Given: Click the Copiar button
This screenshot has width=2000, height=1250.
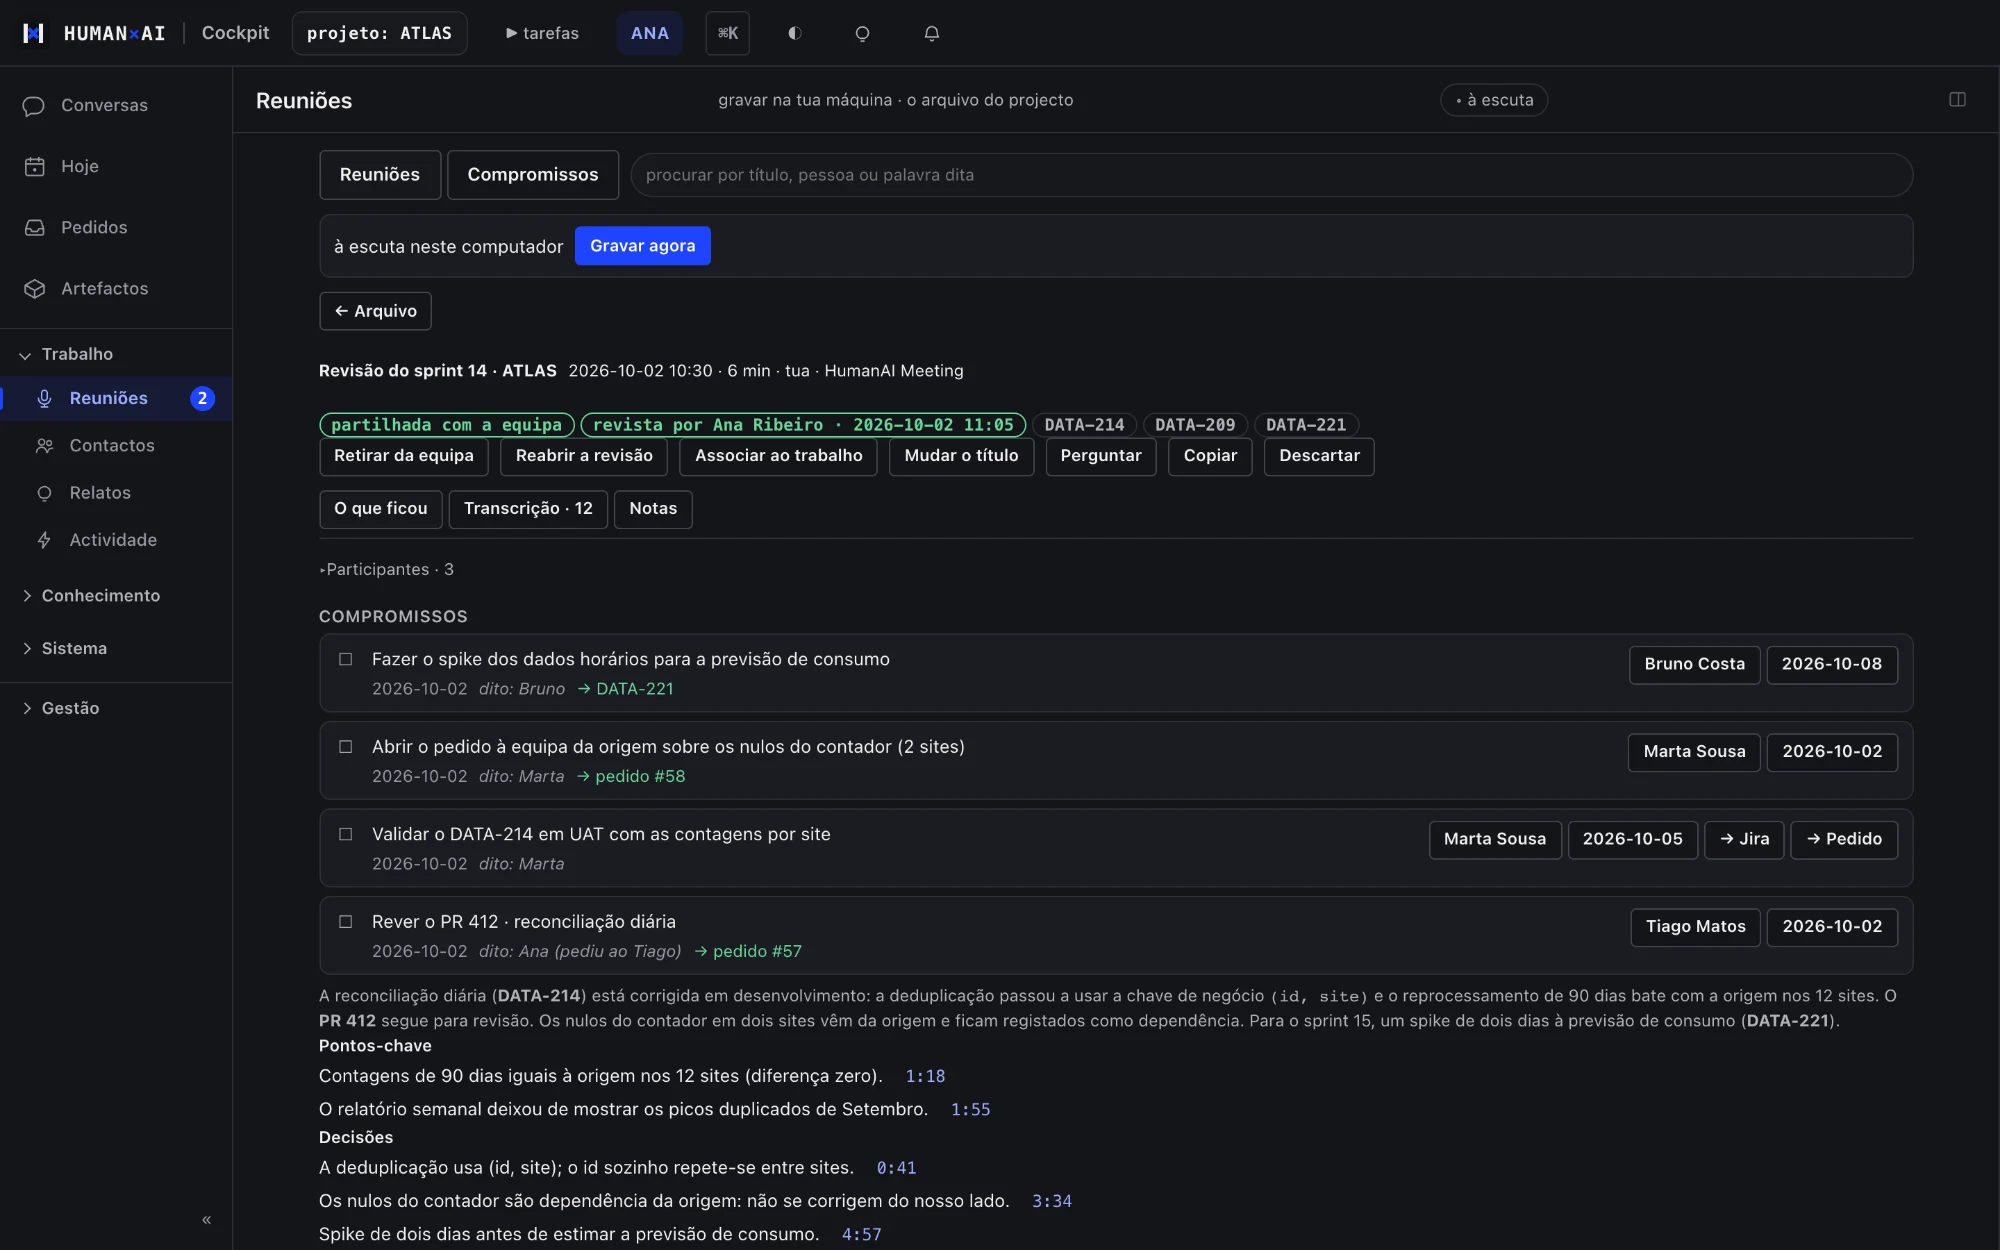Looking at the screenshot, I should tap(1210, 456).
